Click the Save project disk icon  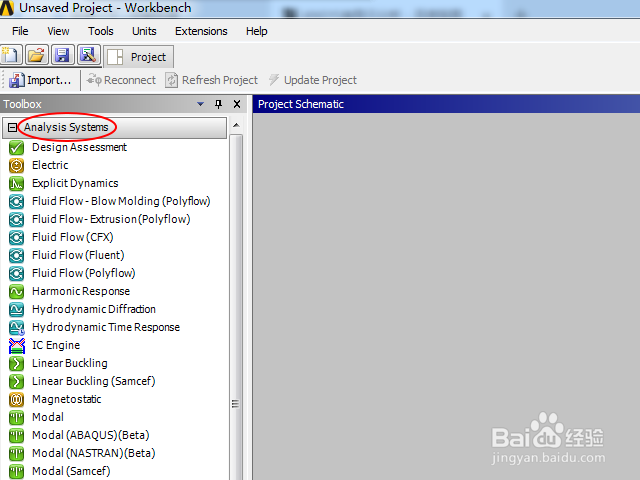tap(62, 55)
